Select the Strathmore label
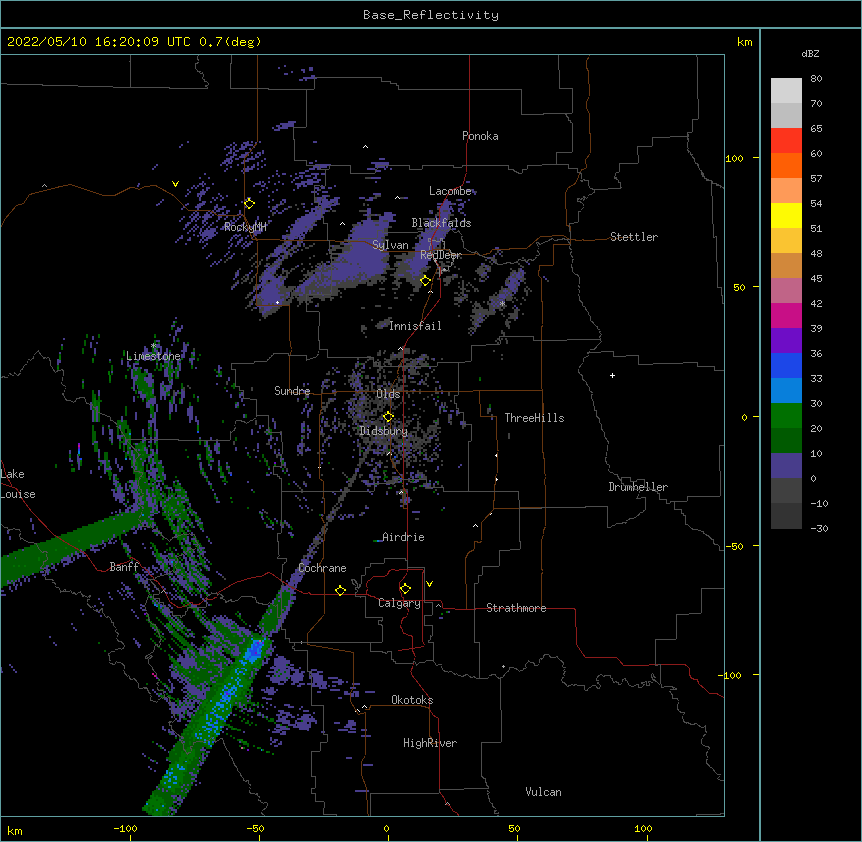The height and width of the screenshot is (842, 862). tap(516, 608)
